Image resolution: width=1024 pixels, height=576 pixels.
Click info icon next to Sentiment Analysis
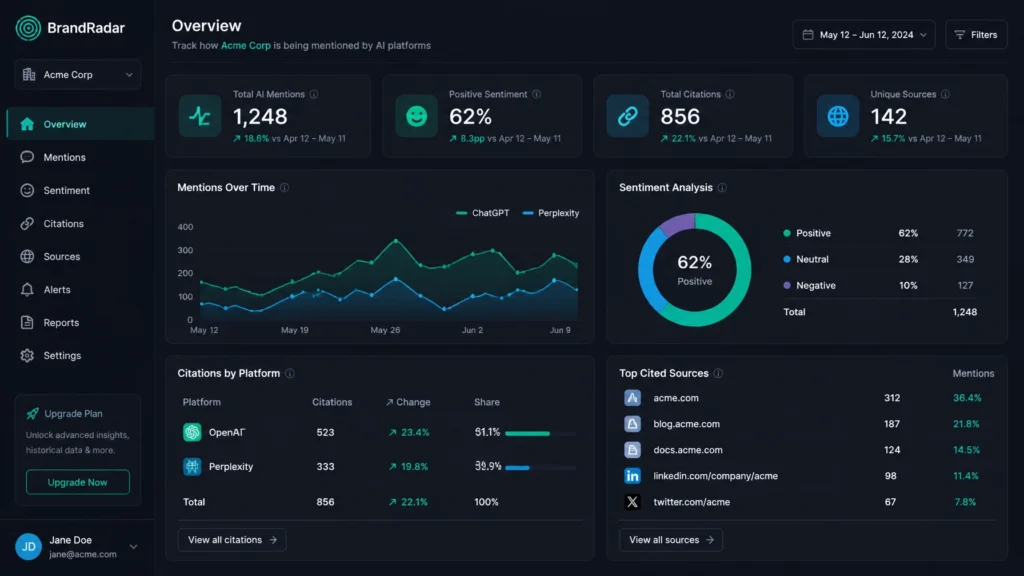pos(722,187)
